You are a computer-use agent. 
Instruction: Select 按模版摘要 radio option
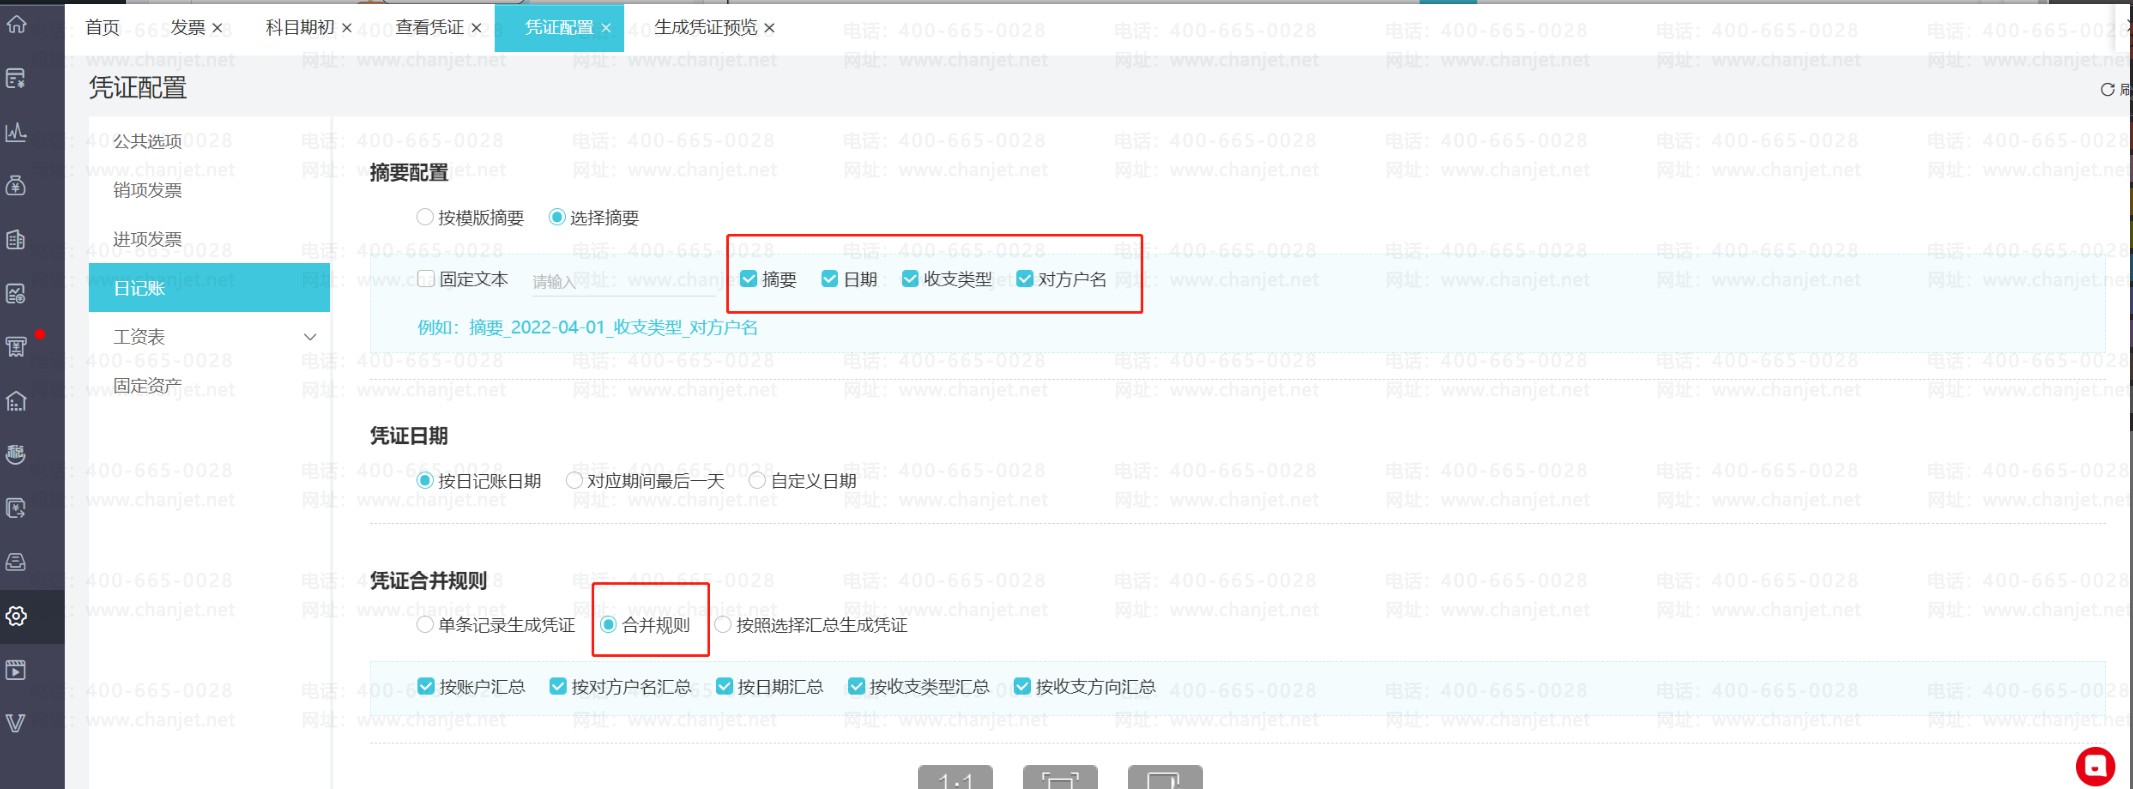425,217
